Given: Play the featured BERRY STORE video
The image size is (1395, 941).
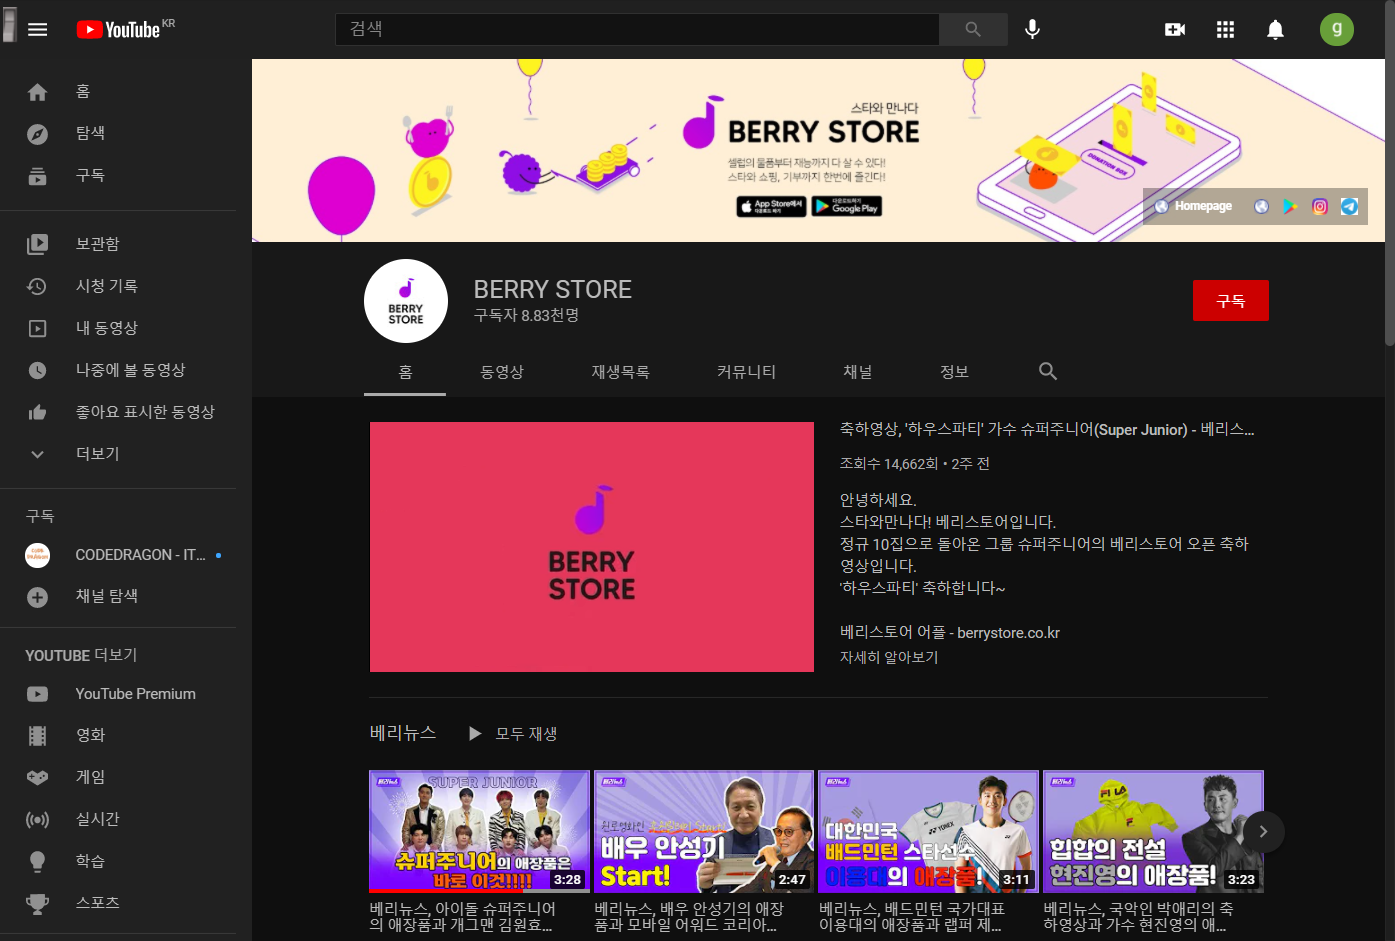Looking at the screenshot, I should point(592,547).
